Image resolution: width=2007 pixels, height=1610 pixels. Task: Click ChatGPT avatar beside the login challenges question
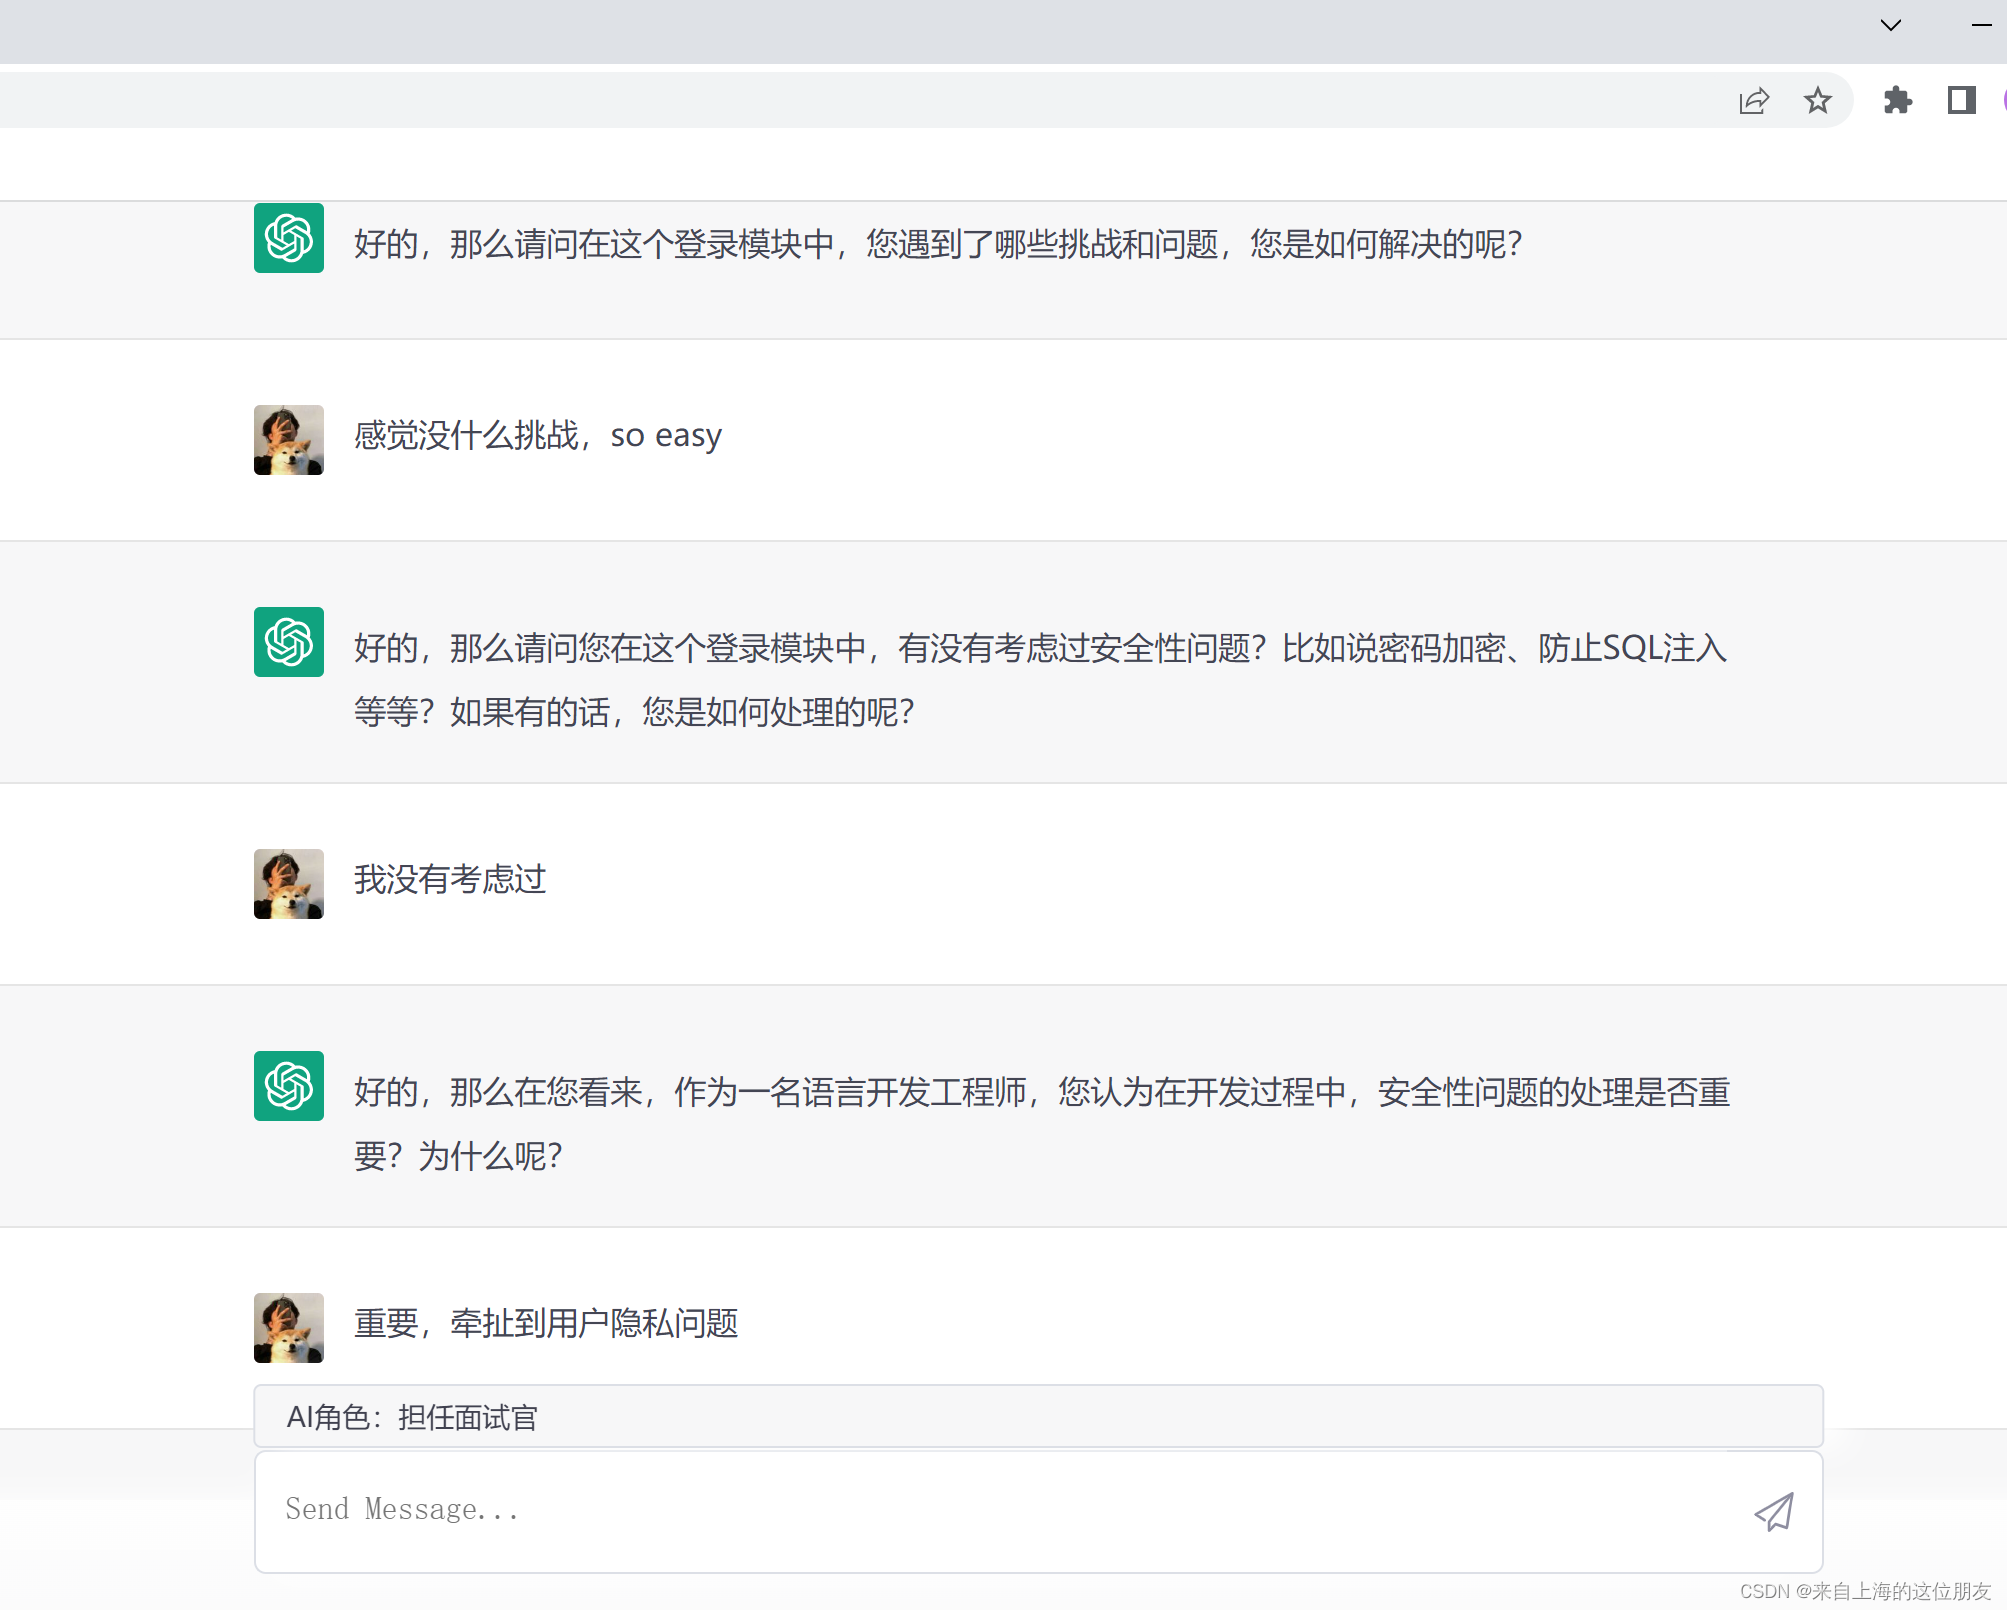point(288,239)
